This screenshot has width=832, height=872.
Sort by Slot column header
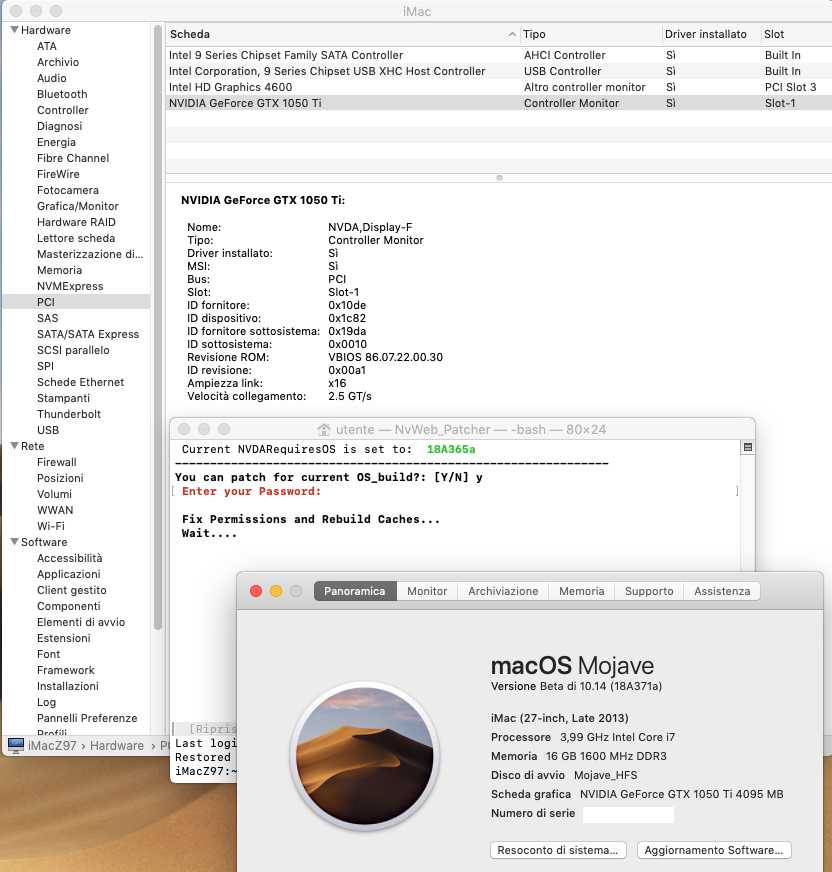coord(796,34)
